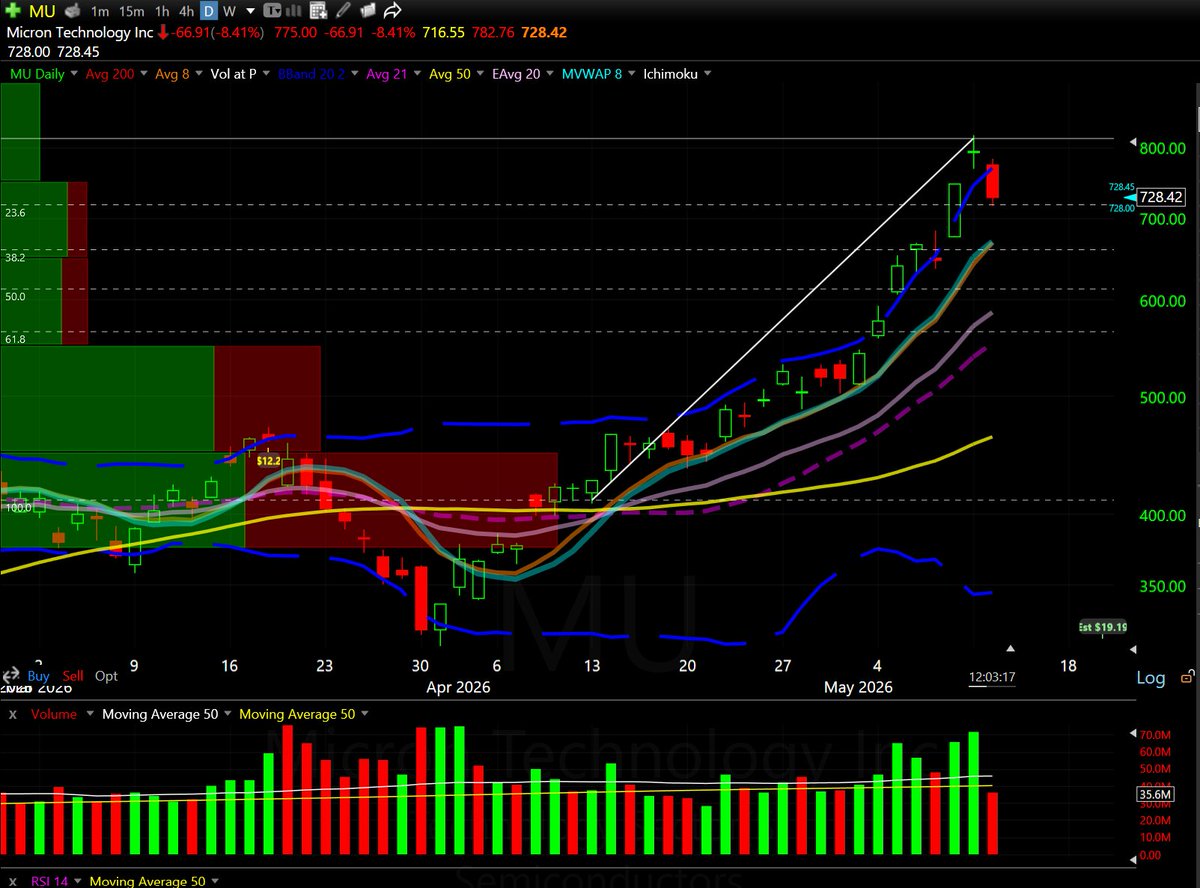Viewport: 1200px width, 888px height.
Task: Select the W weekly timeframe button
Action: pyautogui.click(x=229, y=11)
